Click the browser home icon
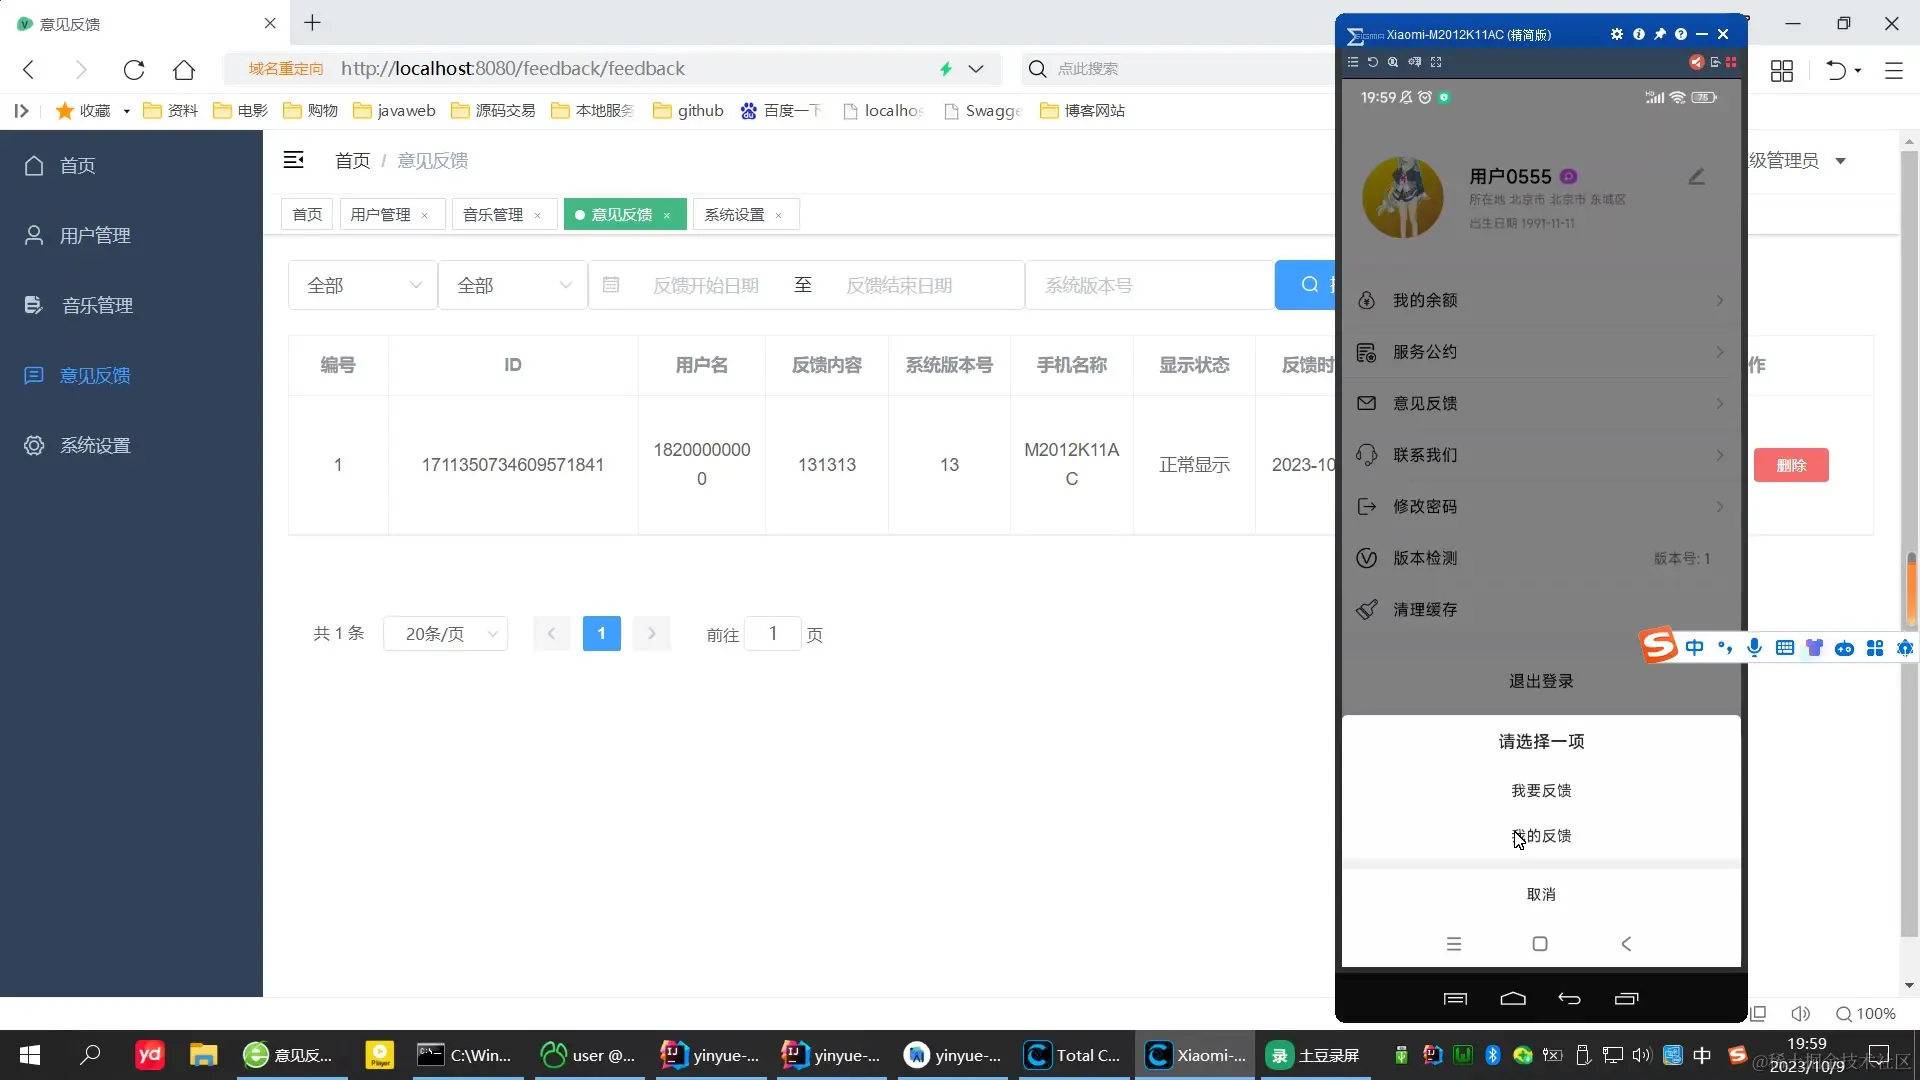 pos(184,69)
